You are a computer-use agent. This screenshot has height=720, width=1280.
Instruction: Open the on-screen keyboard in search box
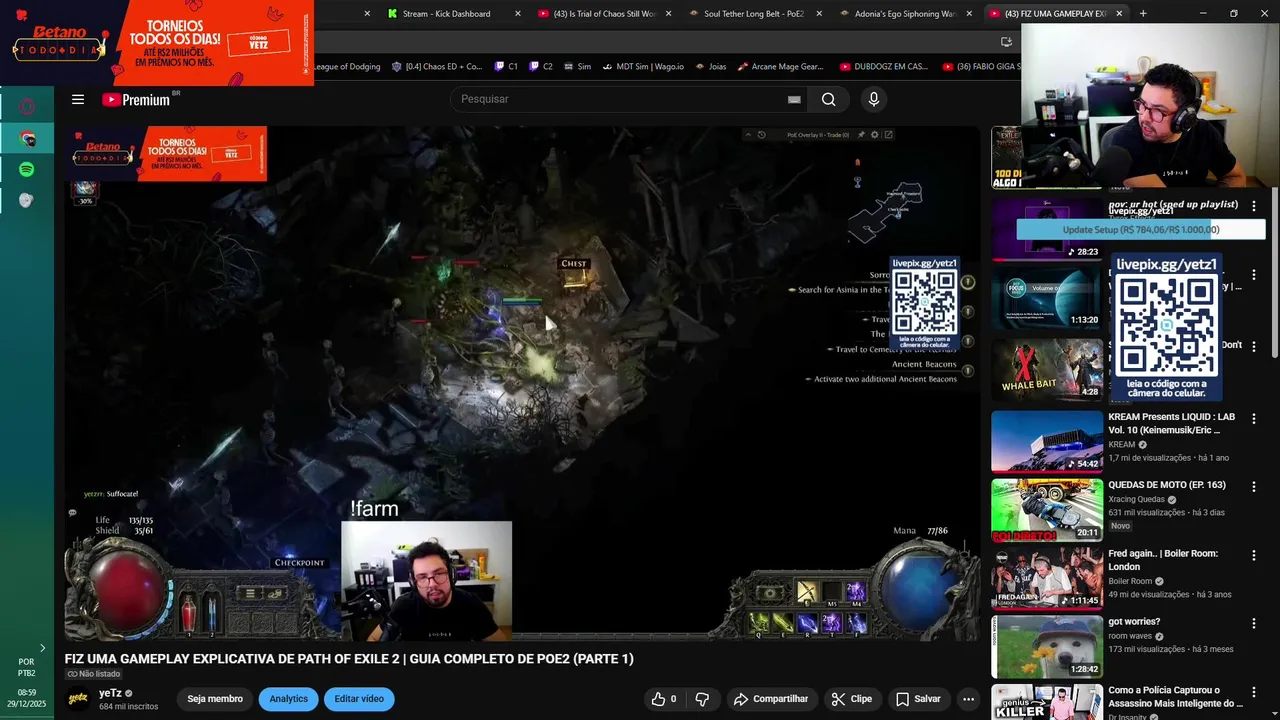coord(794,99)
